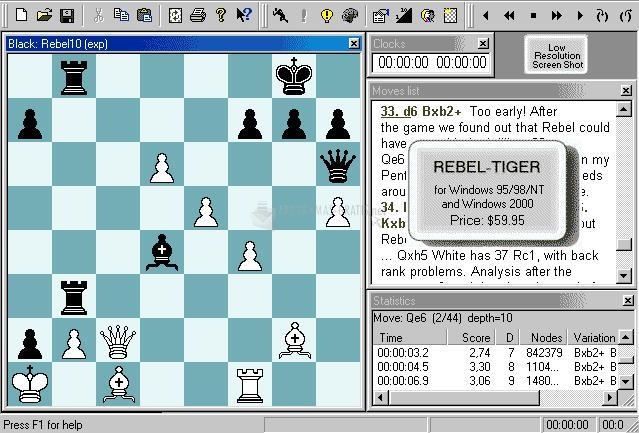Click the black king on the board
Screen dimensions: 639x433
(294, 76)
